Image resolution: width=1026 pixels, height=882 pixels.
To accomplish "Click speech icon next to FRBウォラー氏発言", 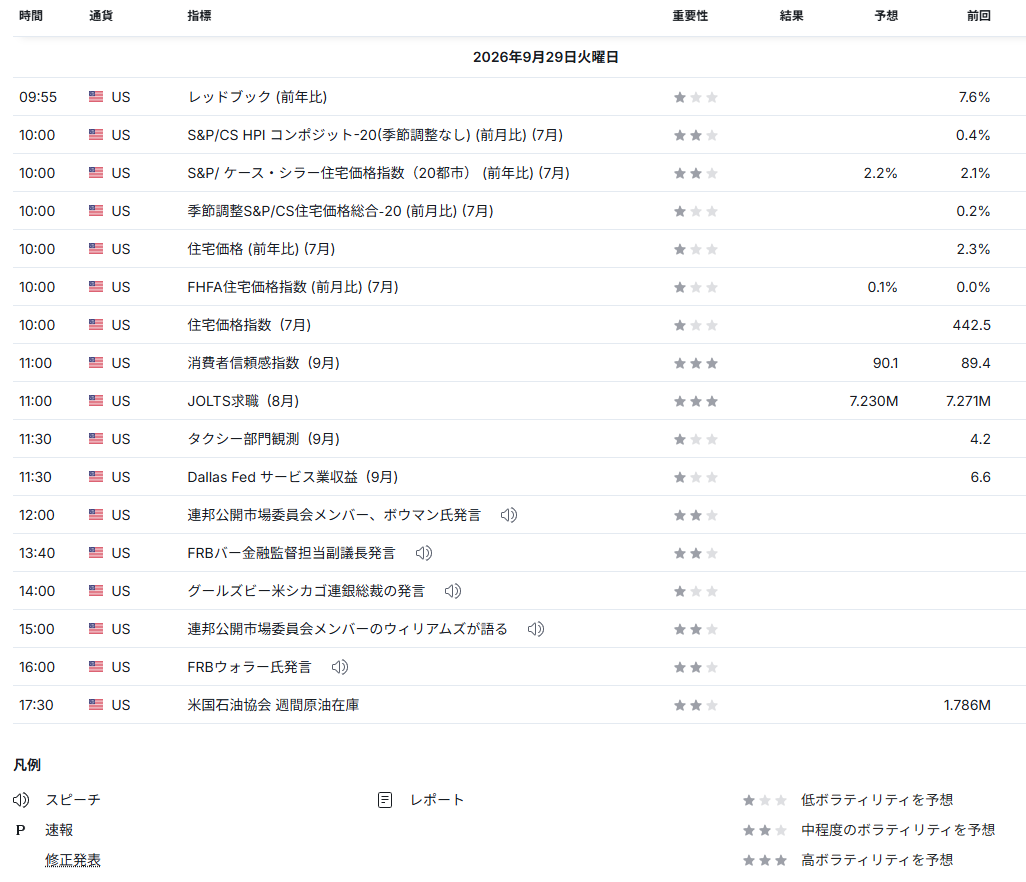I will [x=340, y=667].
